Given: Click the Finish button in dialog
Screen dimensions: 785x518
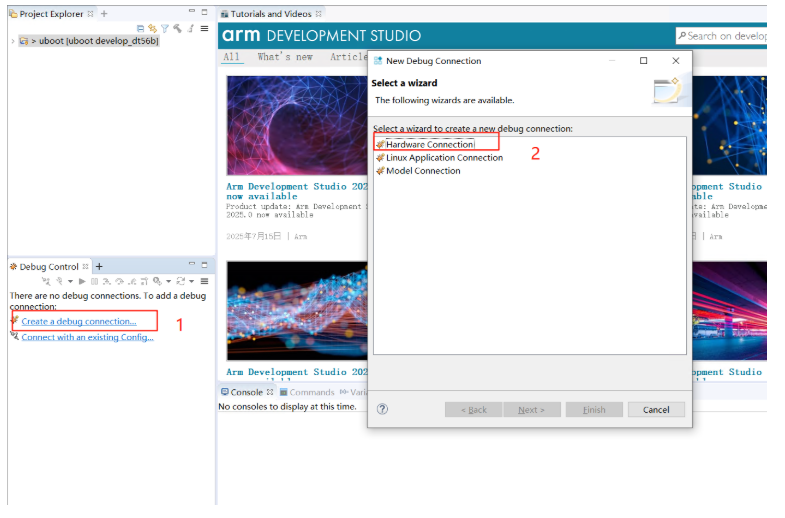Looking at the screenshot, I should 594,410.
